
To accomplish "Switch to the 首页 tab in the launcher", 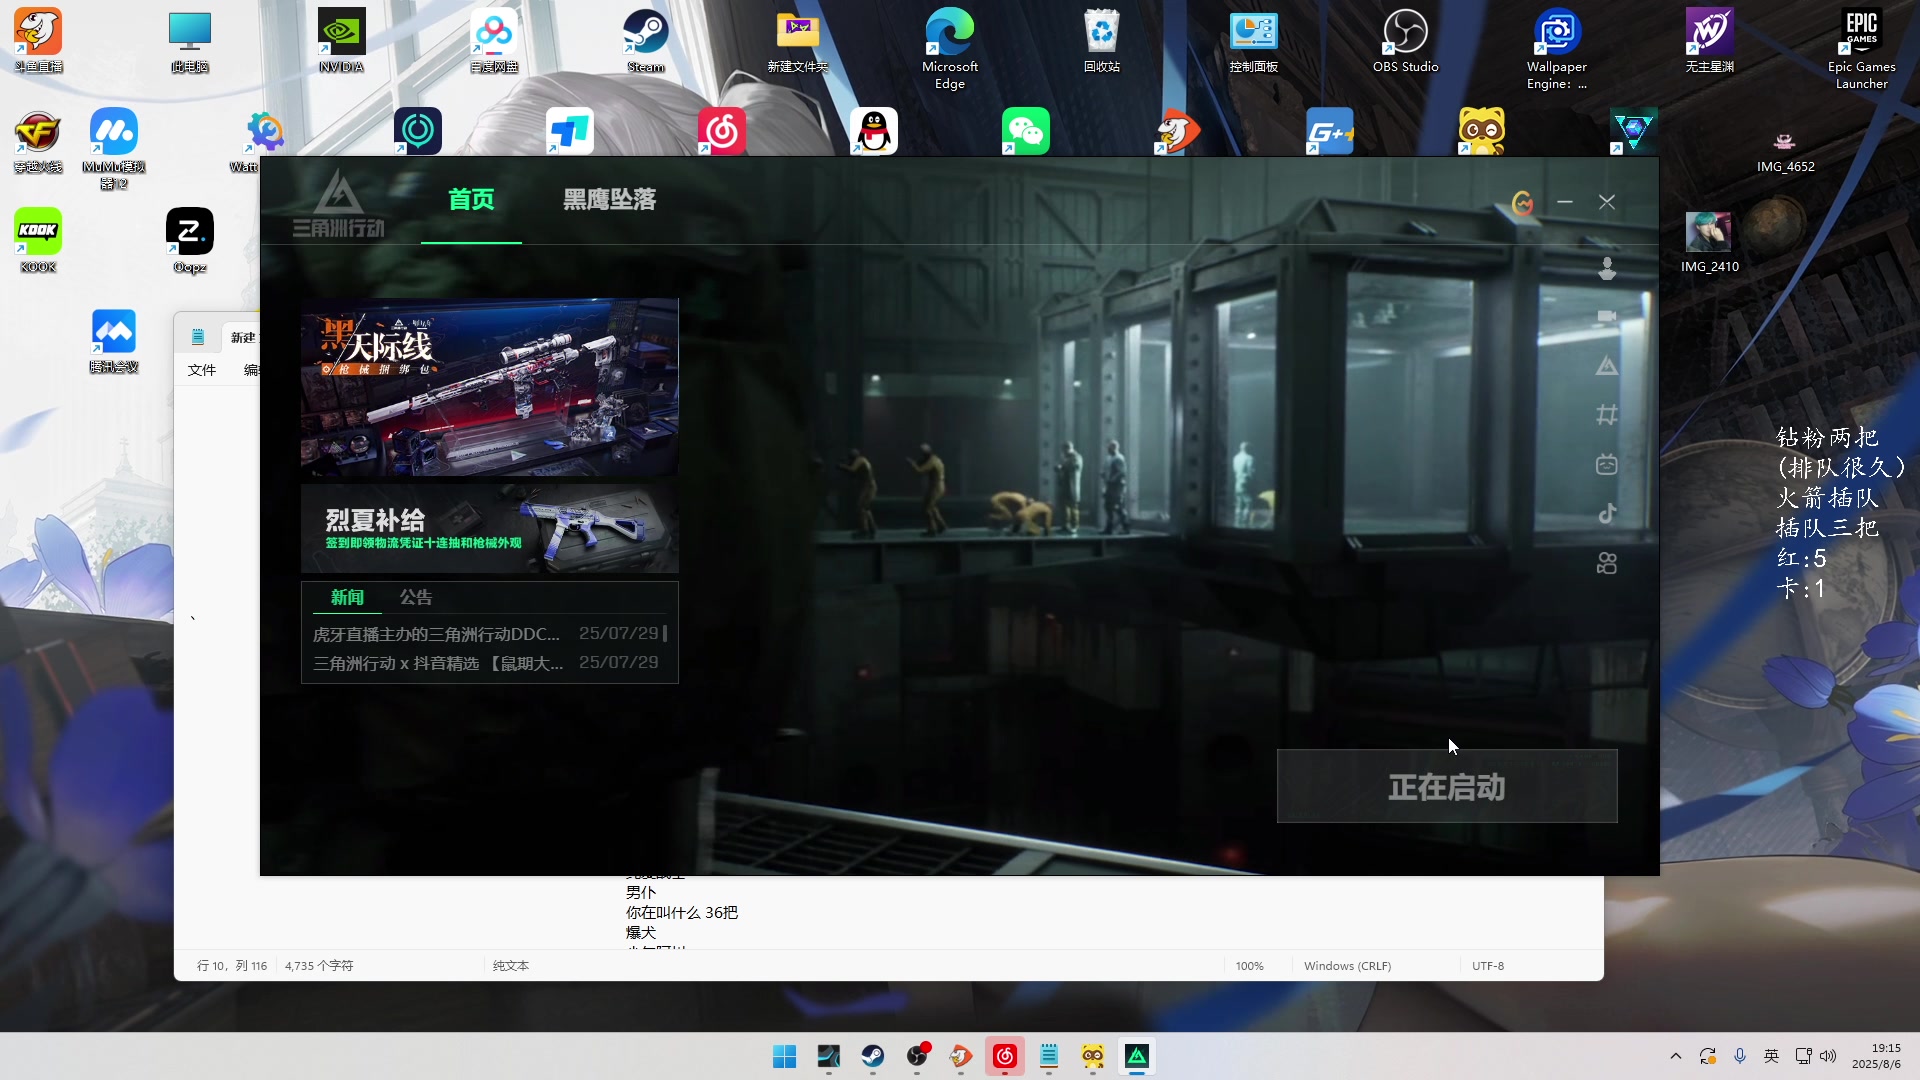I will 471,199.
